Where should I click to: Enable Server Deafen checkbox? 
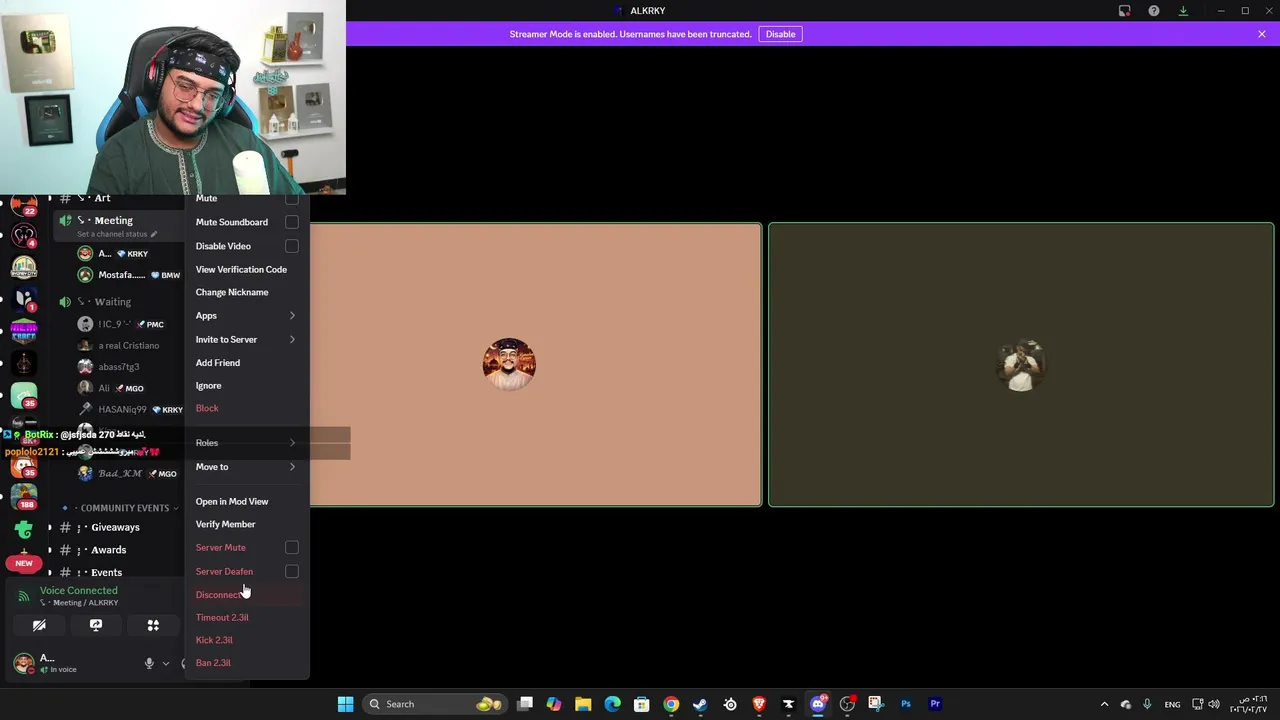pyautogui.click(x=292, y=571)
